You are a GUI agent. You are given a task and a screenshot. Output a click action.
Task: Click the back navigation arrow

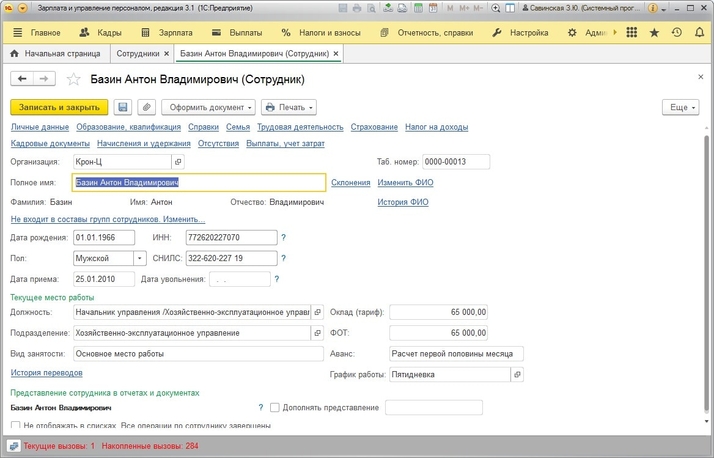click(21, 79)
